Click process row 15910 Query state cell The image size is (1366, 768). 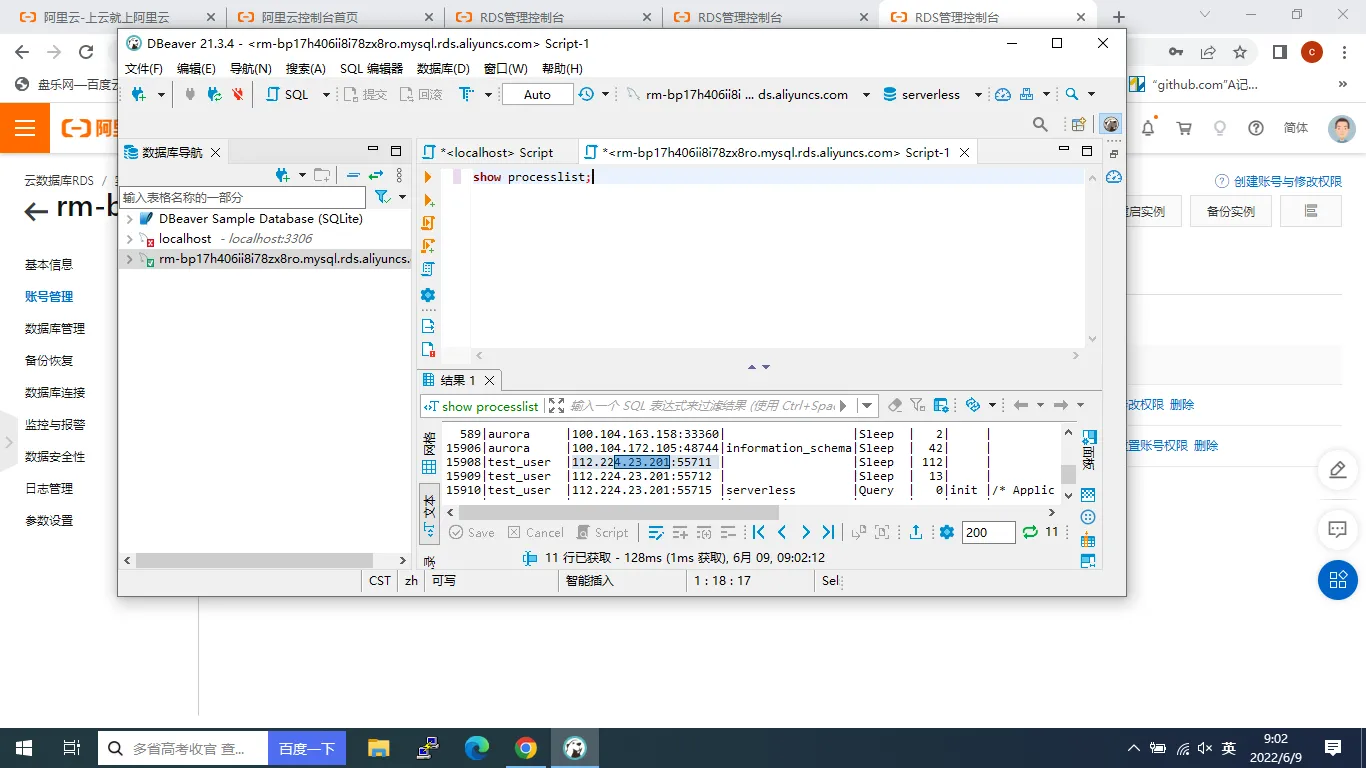point(876,490)
